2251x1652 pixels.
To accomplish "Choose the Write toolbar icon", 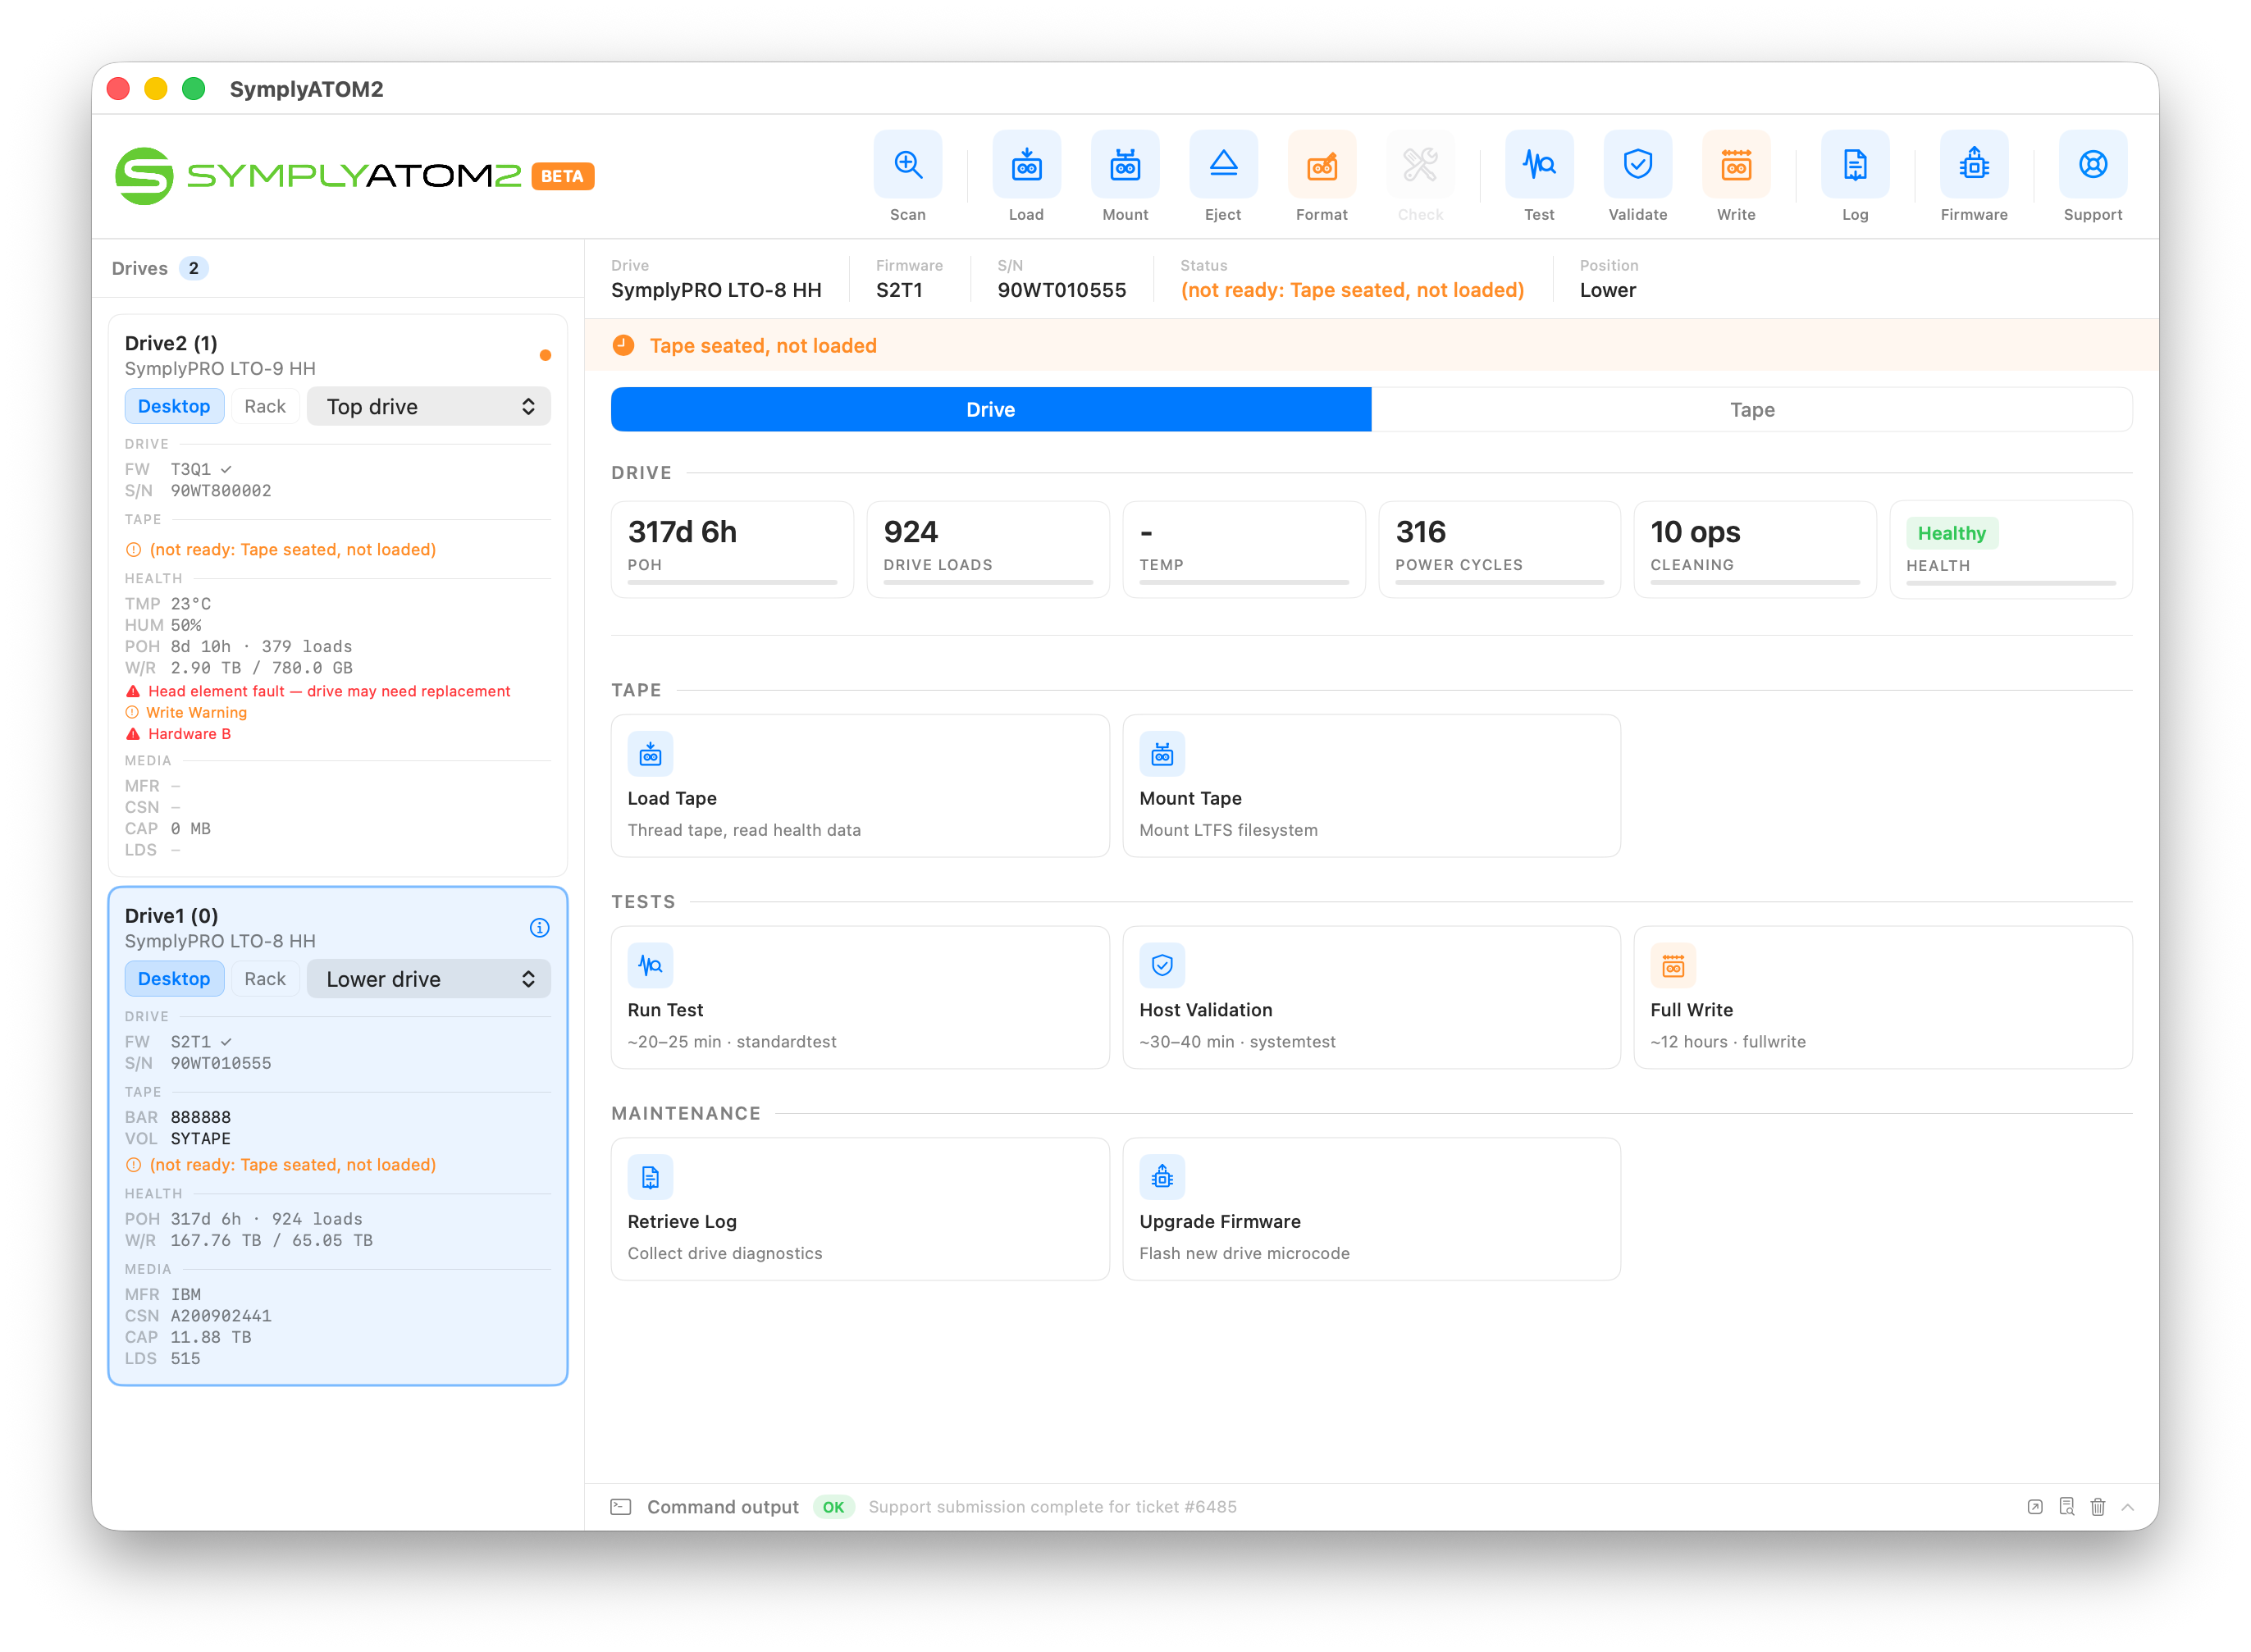I will (x=1736, y=165).
